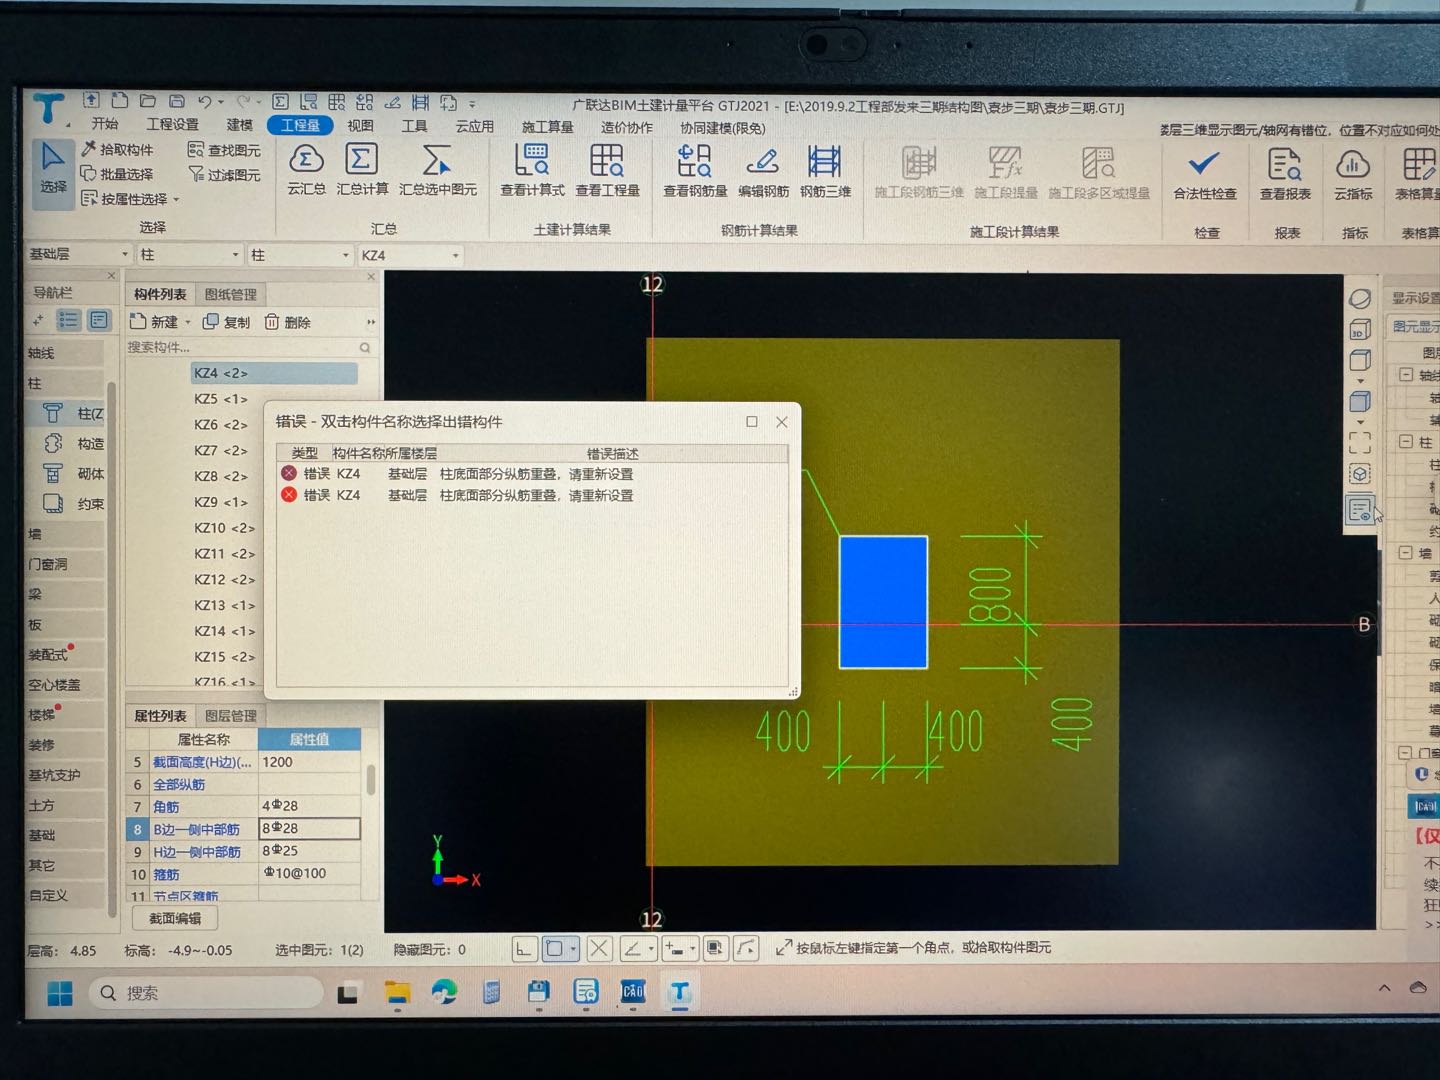Click the search magnifier in 搜索构件 box
Screen dimensions: 1440x1080
click(365, 348)
